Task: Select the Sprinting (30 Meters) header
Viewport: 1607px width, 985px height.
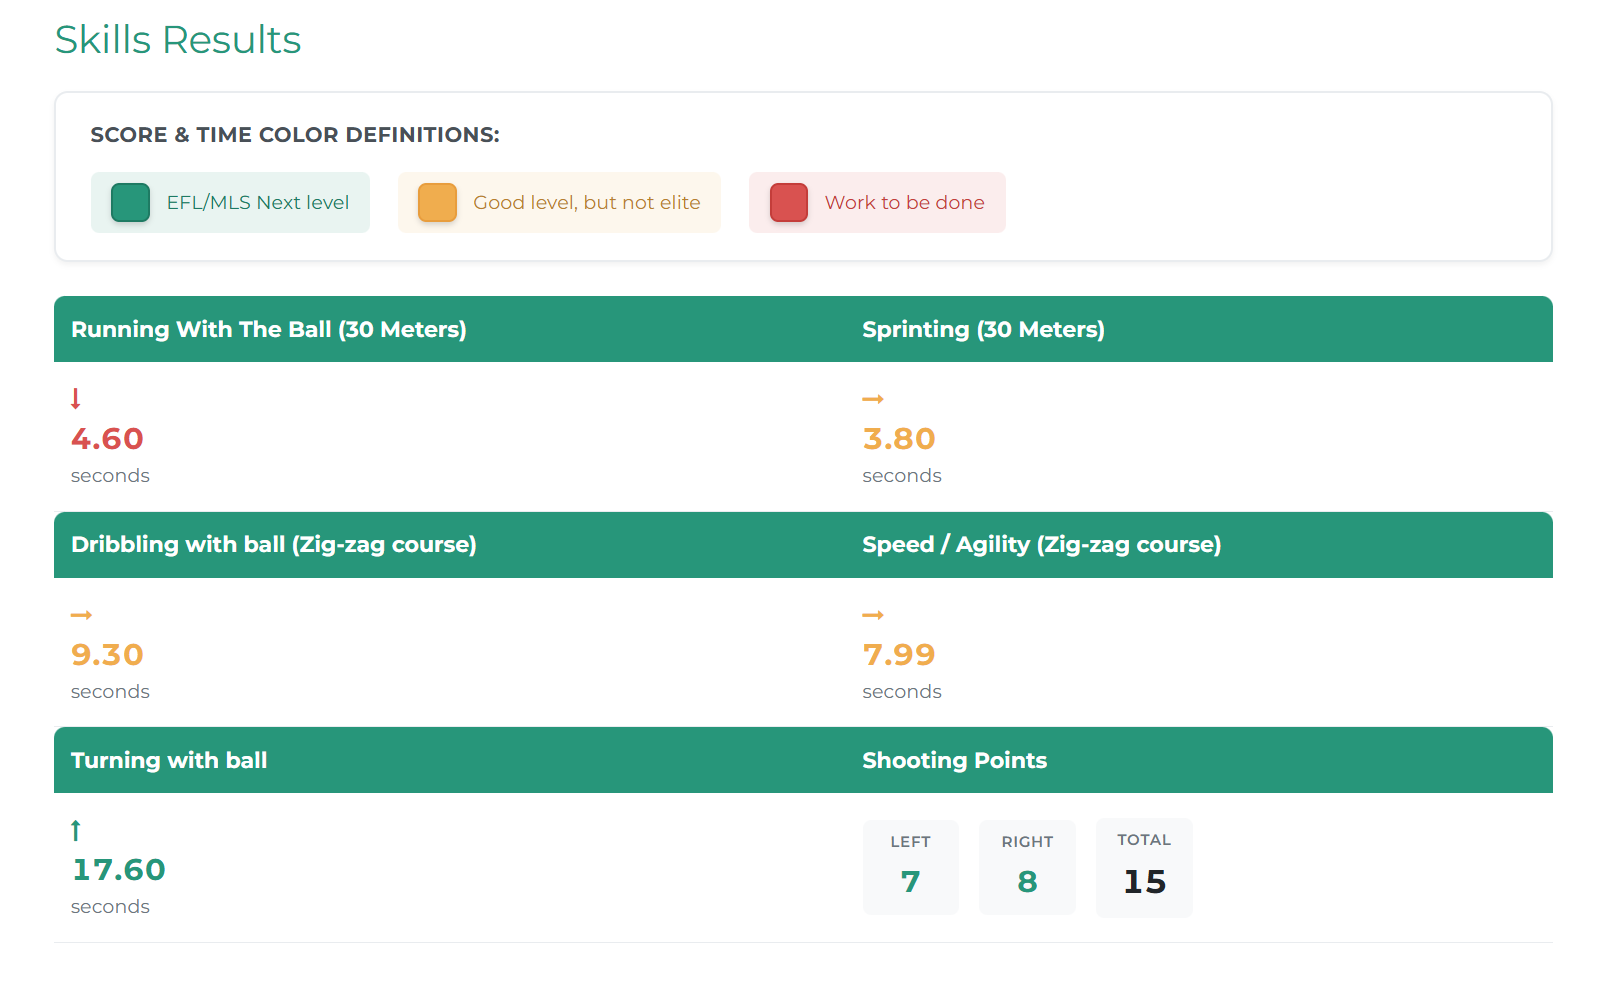Action: click(983, 329)
